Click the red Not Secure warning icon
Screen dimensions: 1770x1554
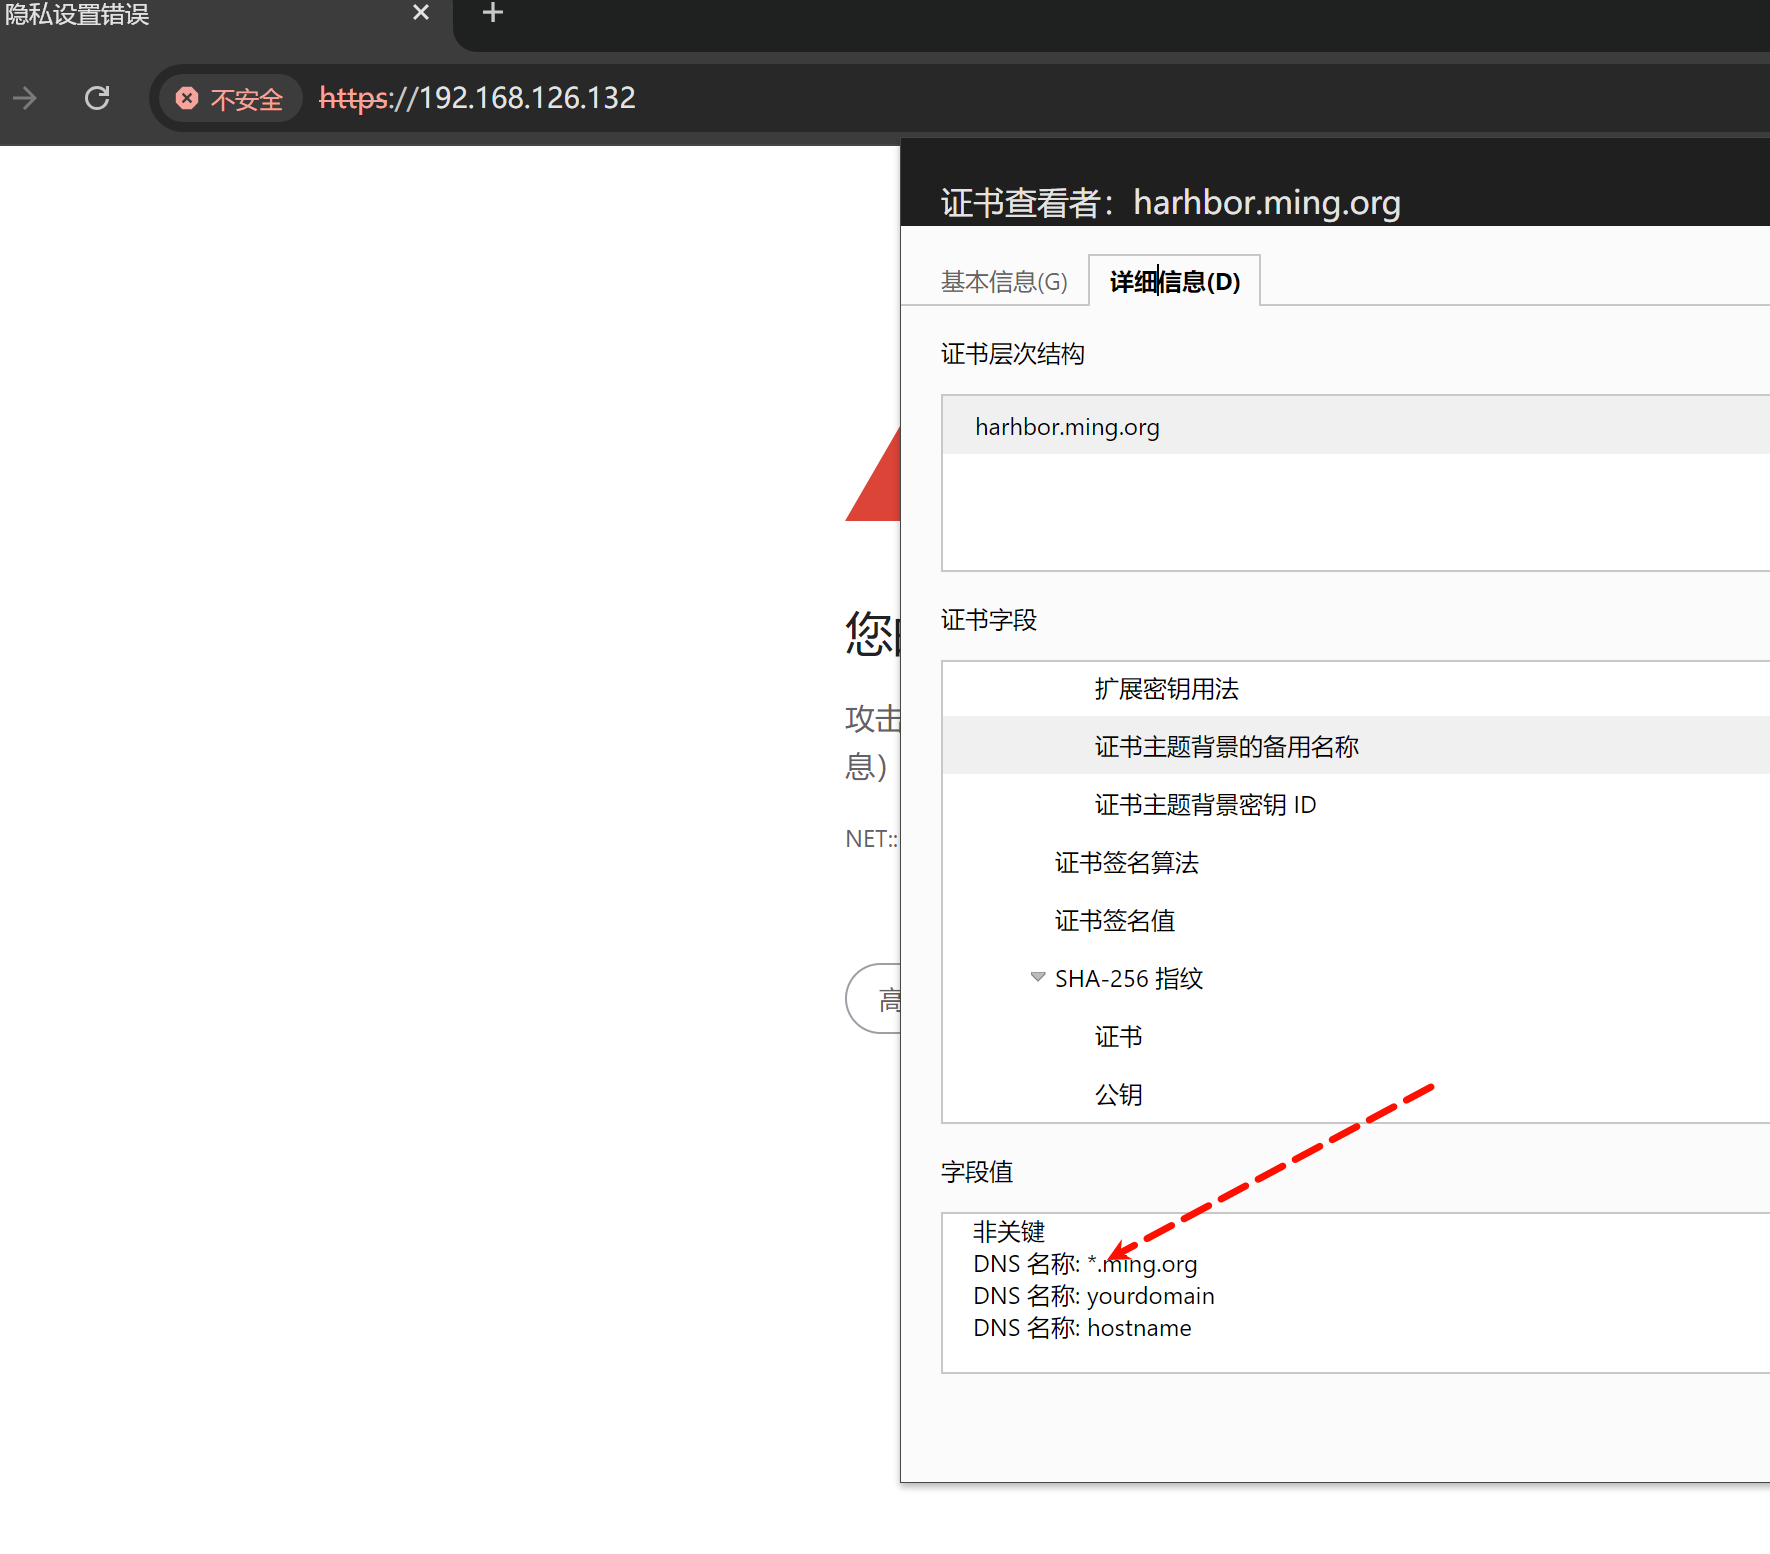[187, 98]
